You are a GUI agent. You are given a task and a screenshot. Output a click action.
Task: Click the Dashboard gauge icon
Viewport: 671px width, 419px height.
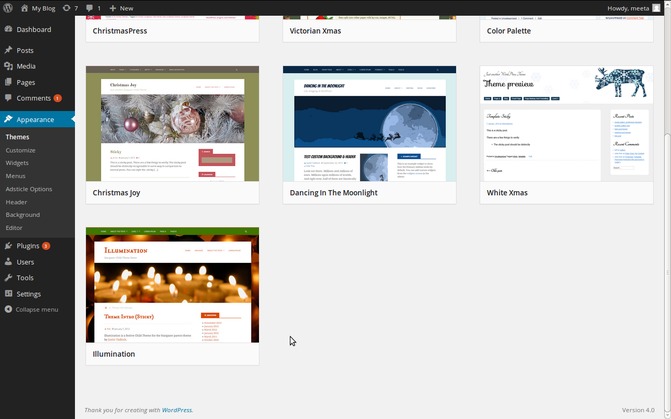8,29
